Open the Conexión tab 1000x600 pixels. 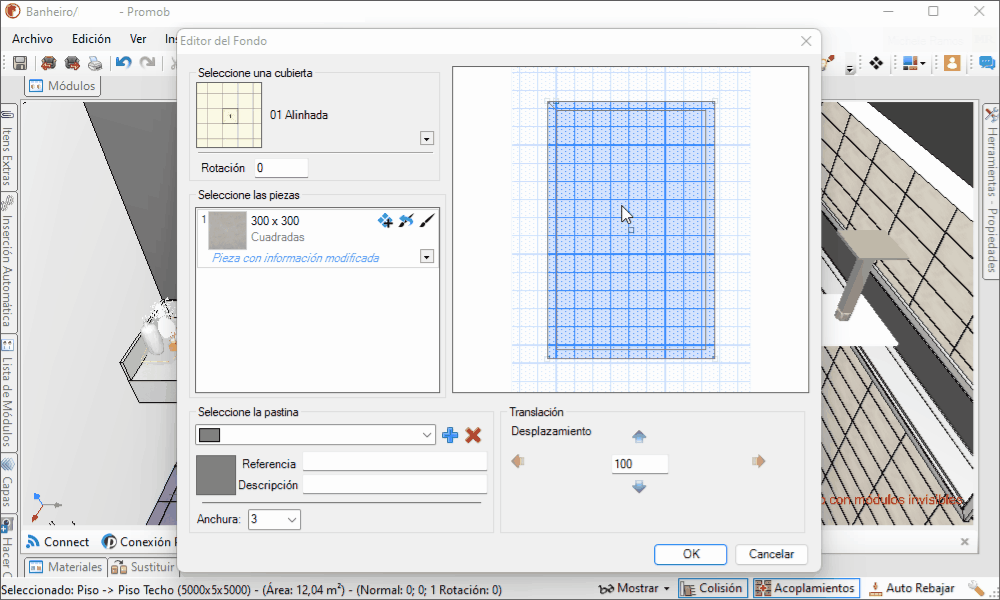pos(138,542)
